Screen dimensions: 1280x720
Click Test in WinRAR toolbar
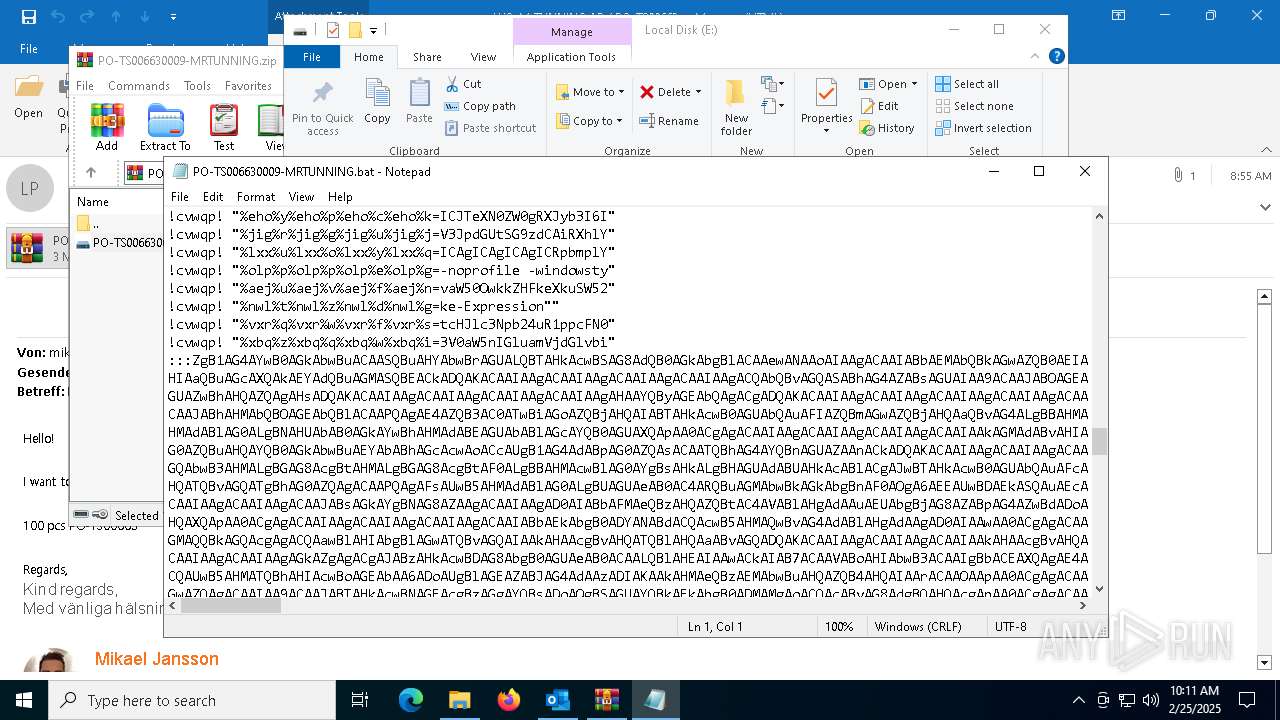tap(224, 128)
